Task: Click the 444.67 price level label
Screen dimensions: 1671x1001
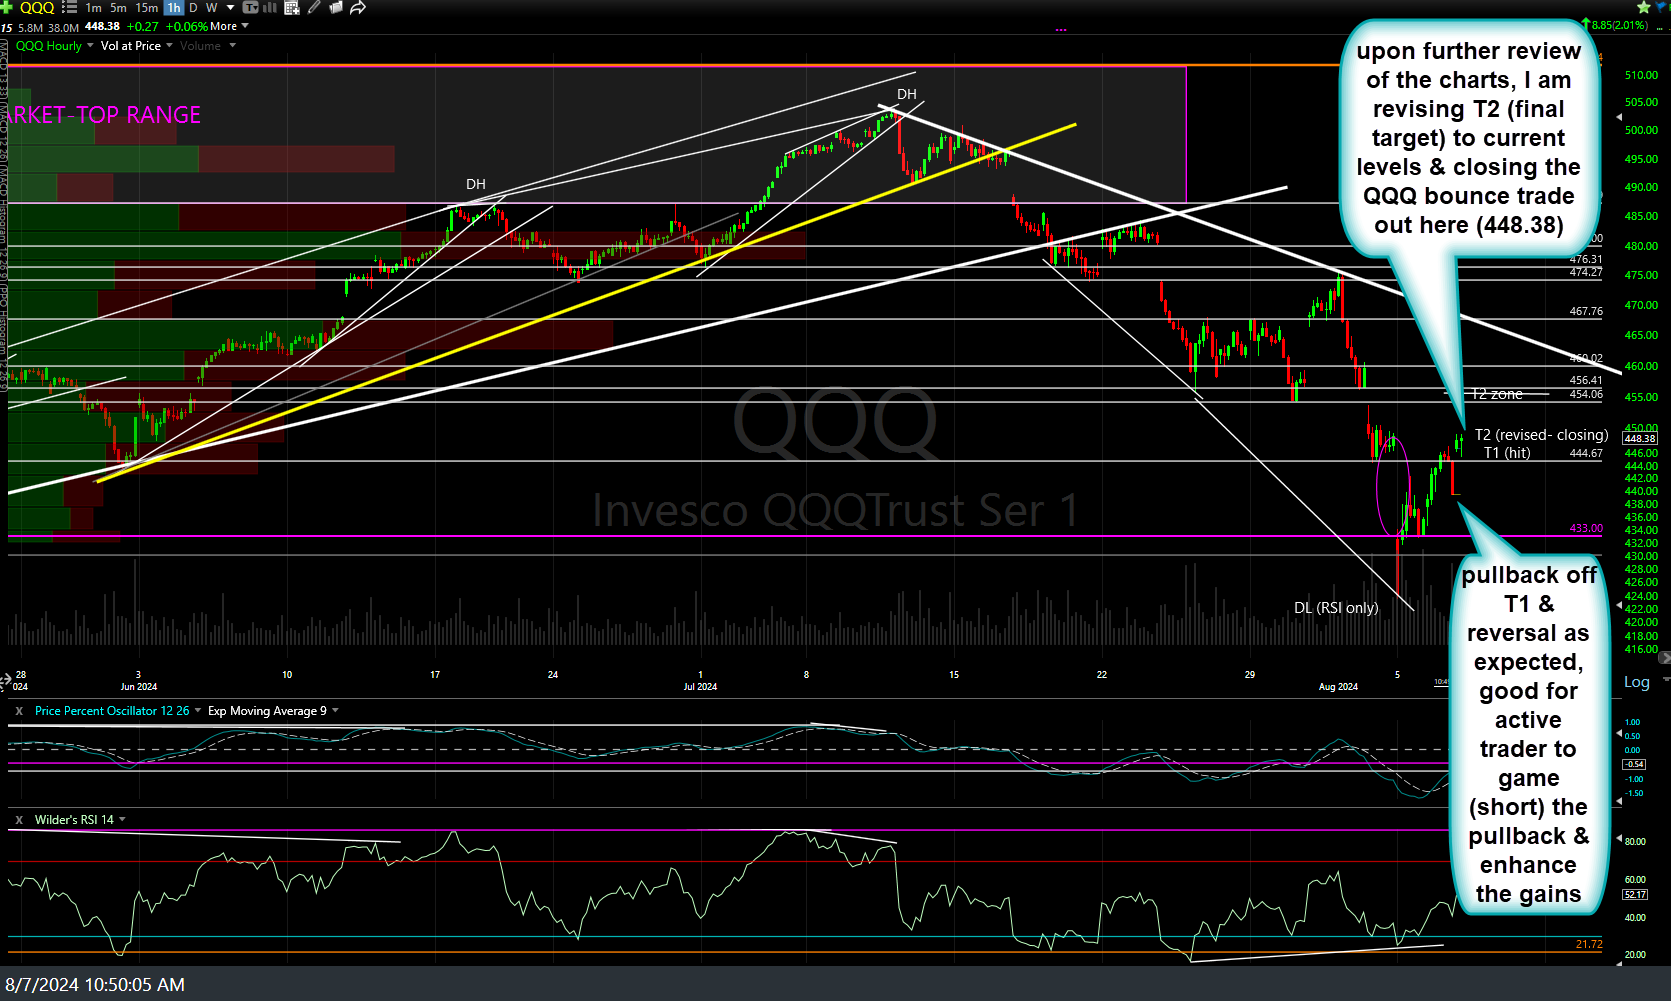Action: tap(1586, 454)
